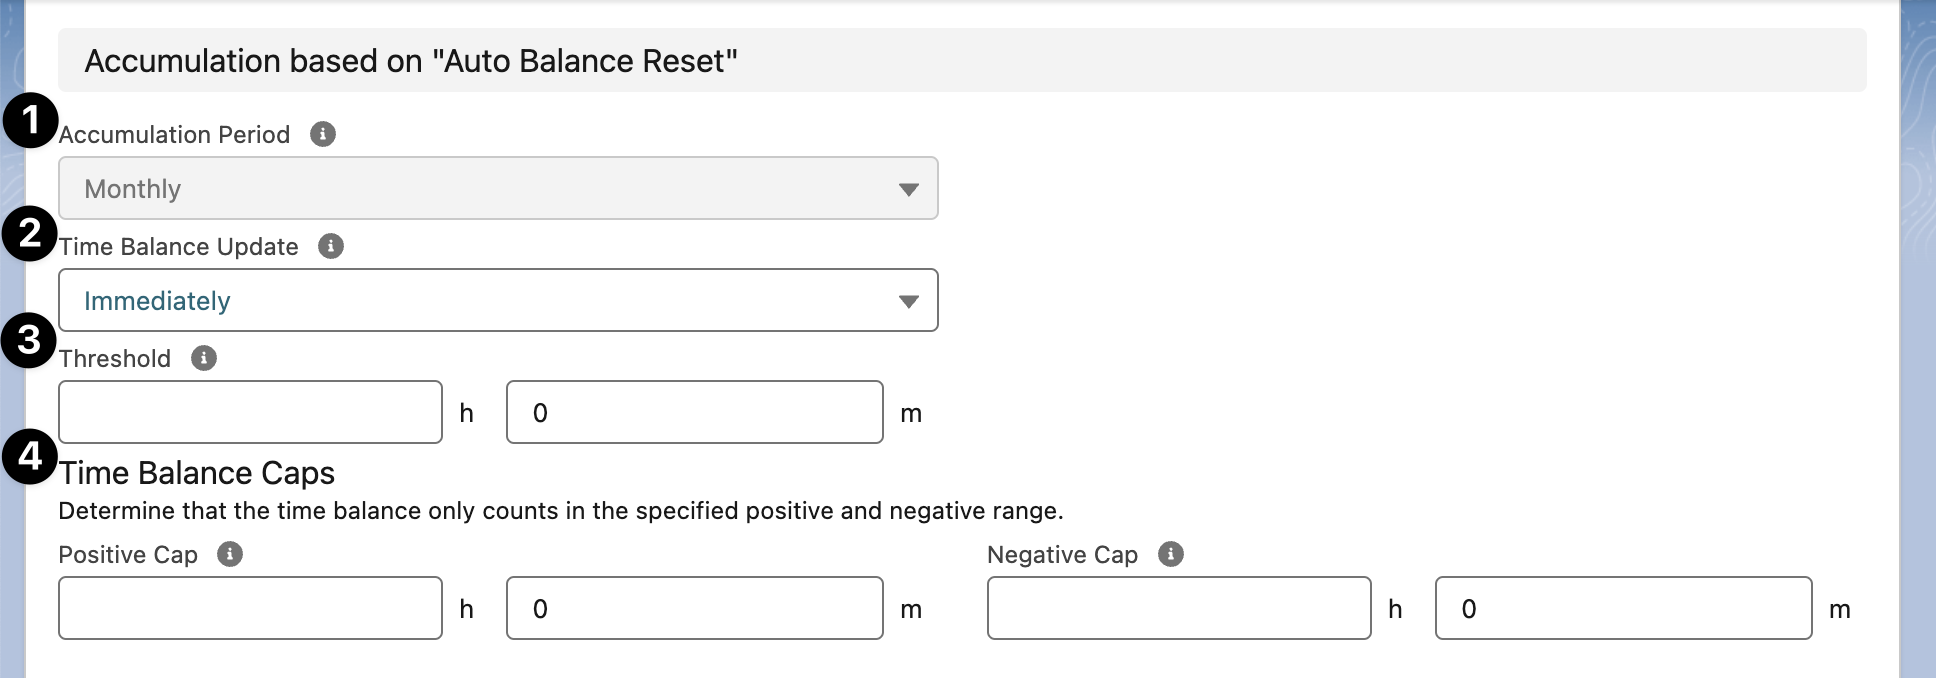Click the info icon next to Accumulation Period

[x=322, y=134]
